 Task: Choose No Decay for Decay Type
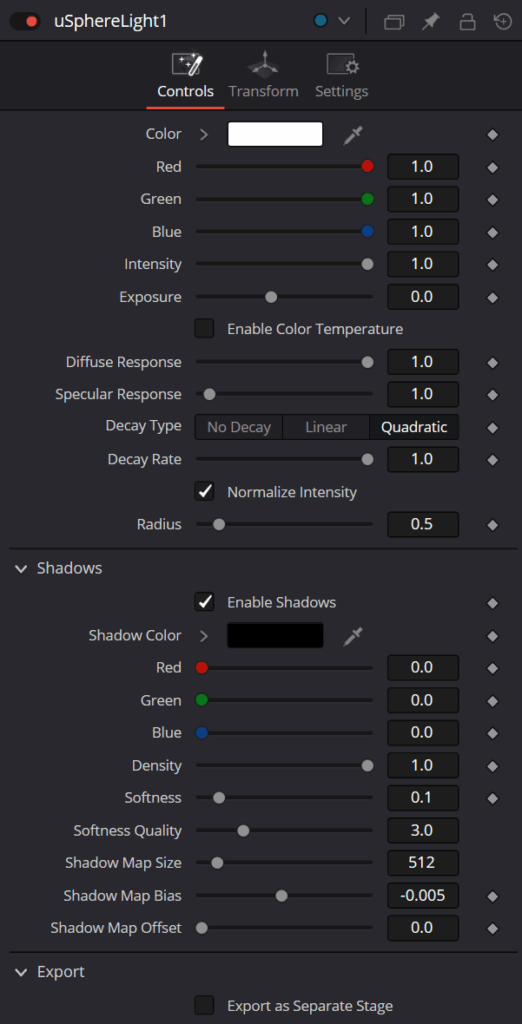tap(238, 428)
